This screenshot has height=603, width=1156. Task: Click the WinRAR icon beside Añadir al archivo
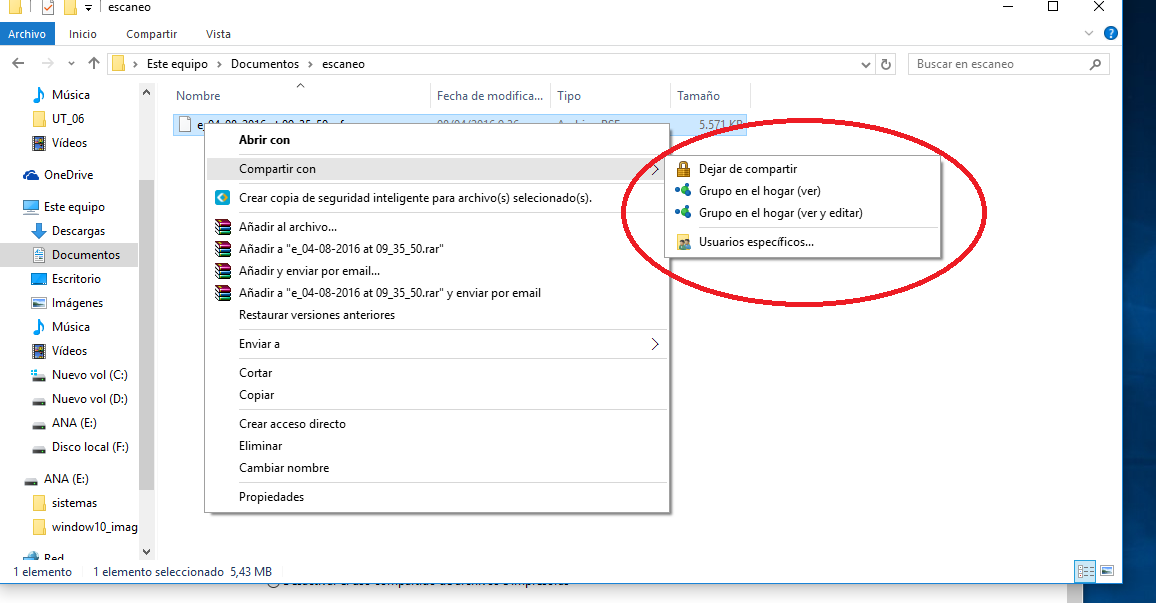click(x=223, y=227)
